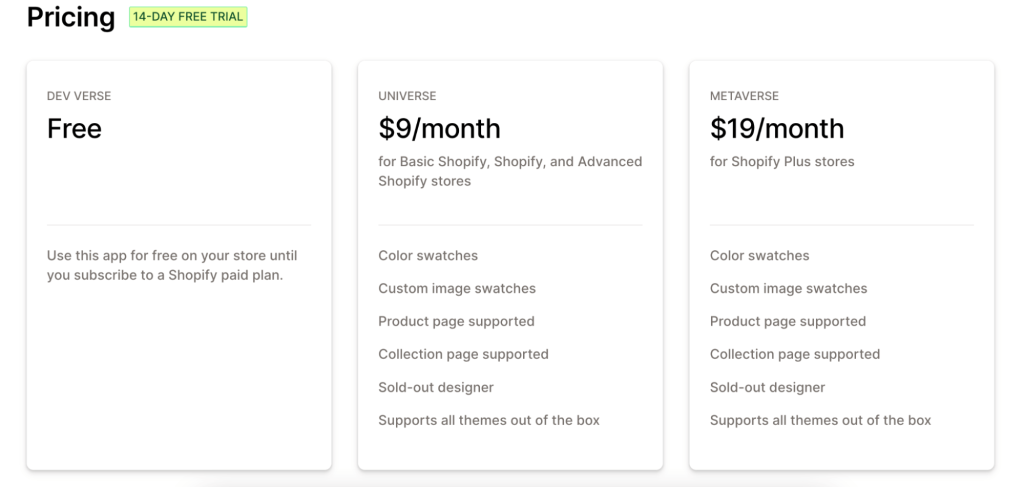
Task: Click Color swatches in Metaverse plan
Action: tap(760, 255)
